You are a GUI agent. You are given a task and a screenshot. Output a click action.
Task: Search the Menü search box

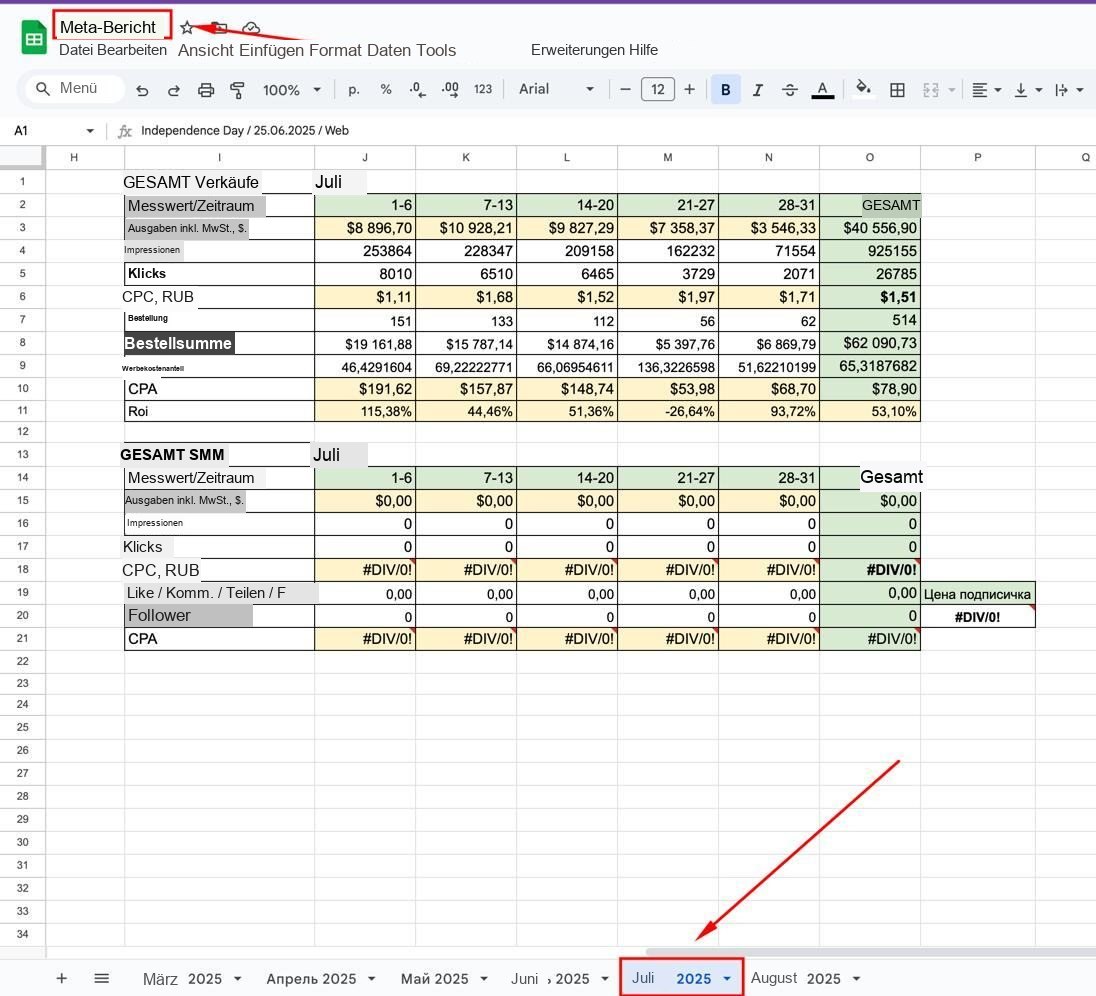[75, 89]
